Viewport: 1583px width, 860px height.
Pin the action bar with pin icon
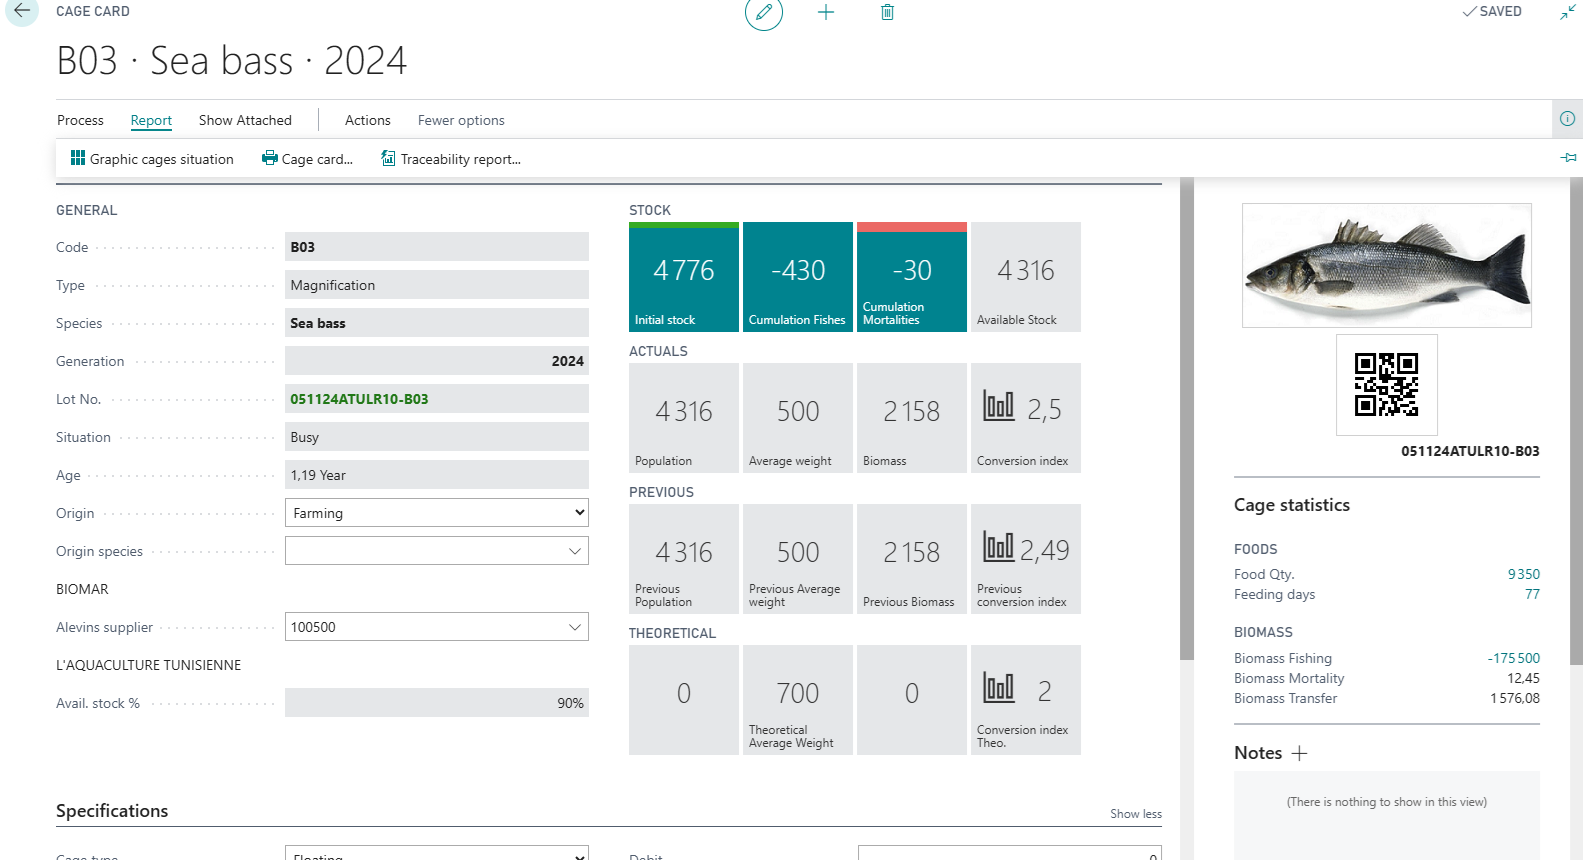click(x=1568, y=158)
